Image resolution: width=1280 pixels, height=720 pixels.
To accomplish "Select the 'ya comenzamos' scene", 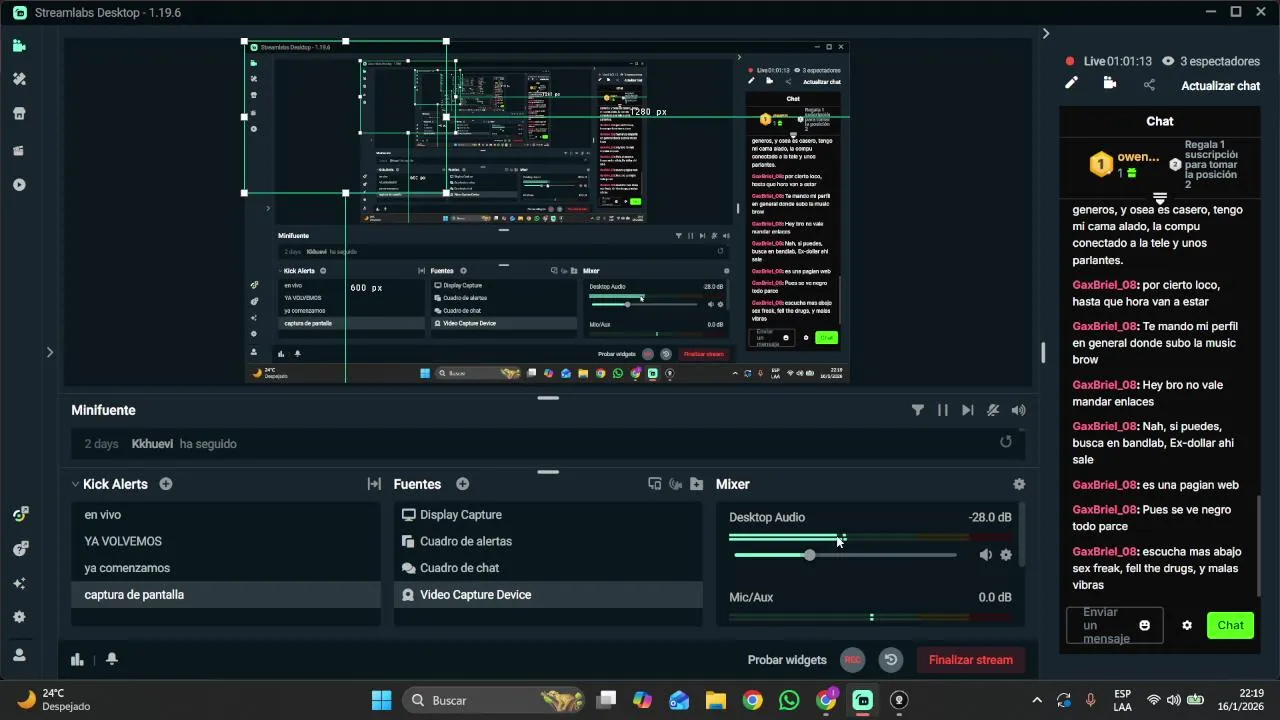I will click(226, 568).
